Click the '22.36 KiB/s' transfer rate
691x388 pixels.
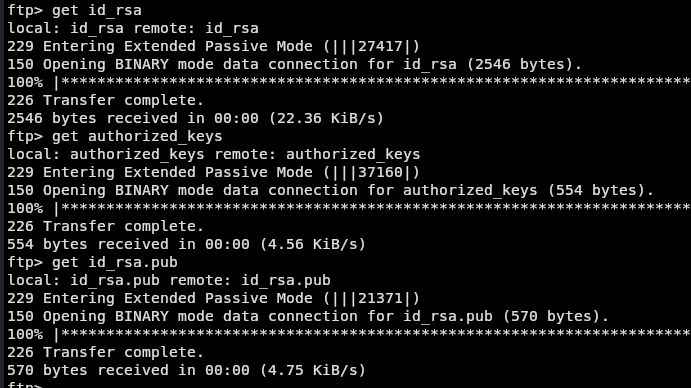[327, 118]
